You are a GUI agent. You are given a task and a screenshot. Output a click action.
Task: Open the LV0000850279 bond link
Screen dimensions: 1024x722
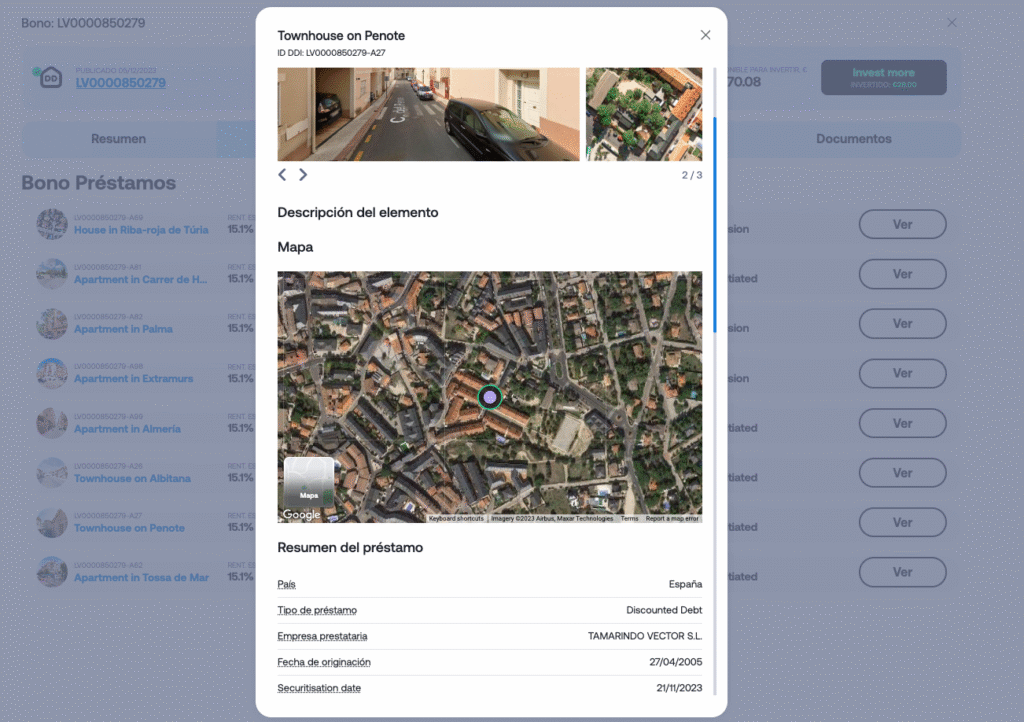pos(121,83)
